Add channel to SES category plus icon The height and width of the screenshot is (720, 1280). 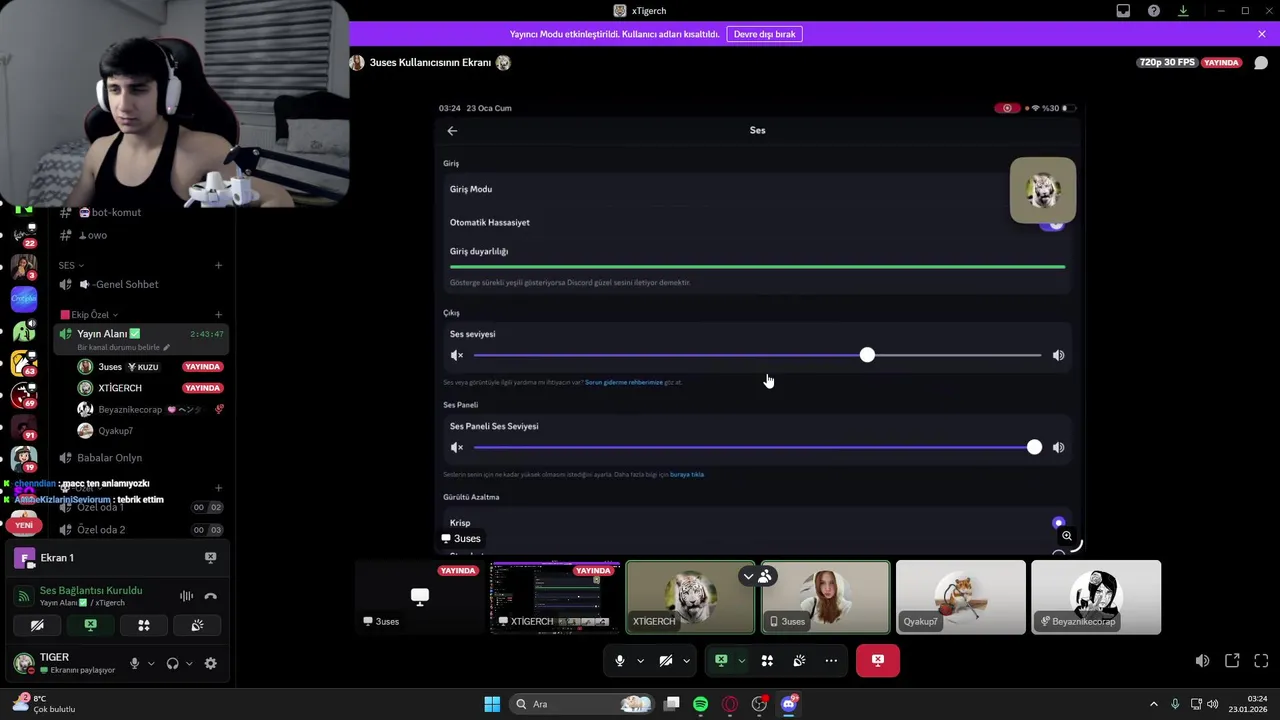point(218,265)
